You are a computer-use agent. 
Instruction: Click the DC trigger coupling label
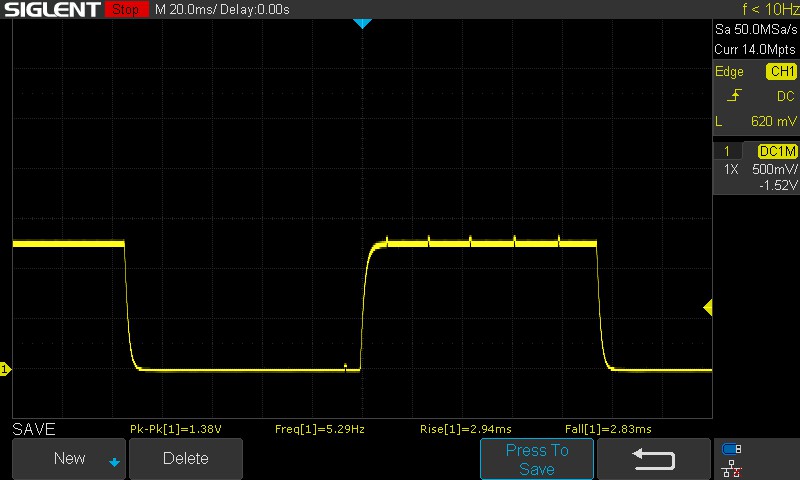[x=786, y=96]
